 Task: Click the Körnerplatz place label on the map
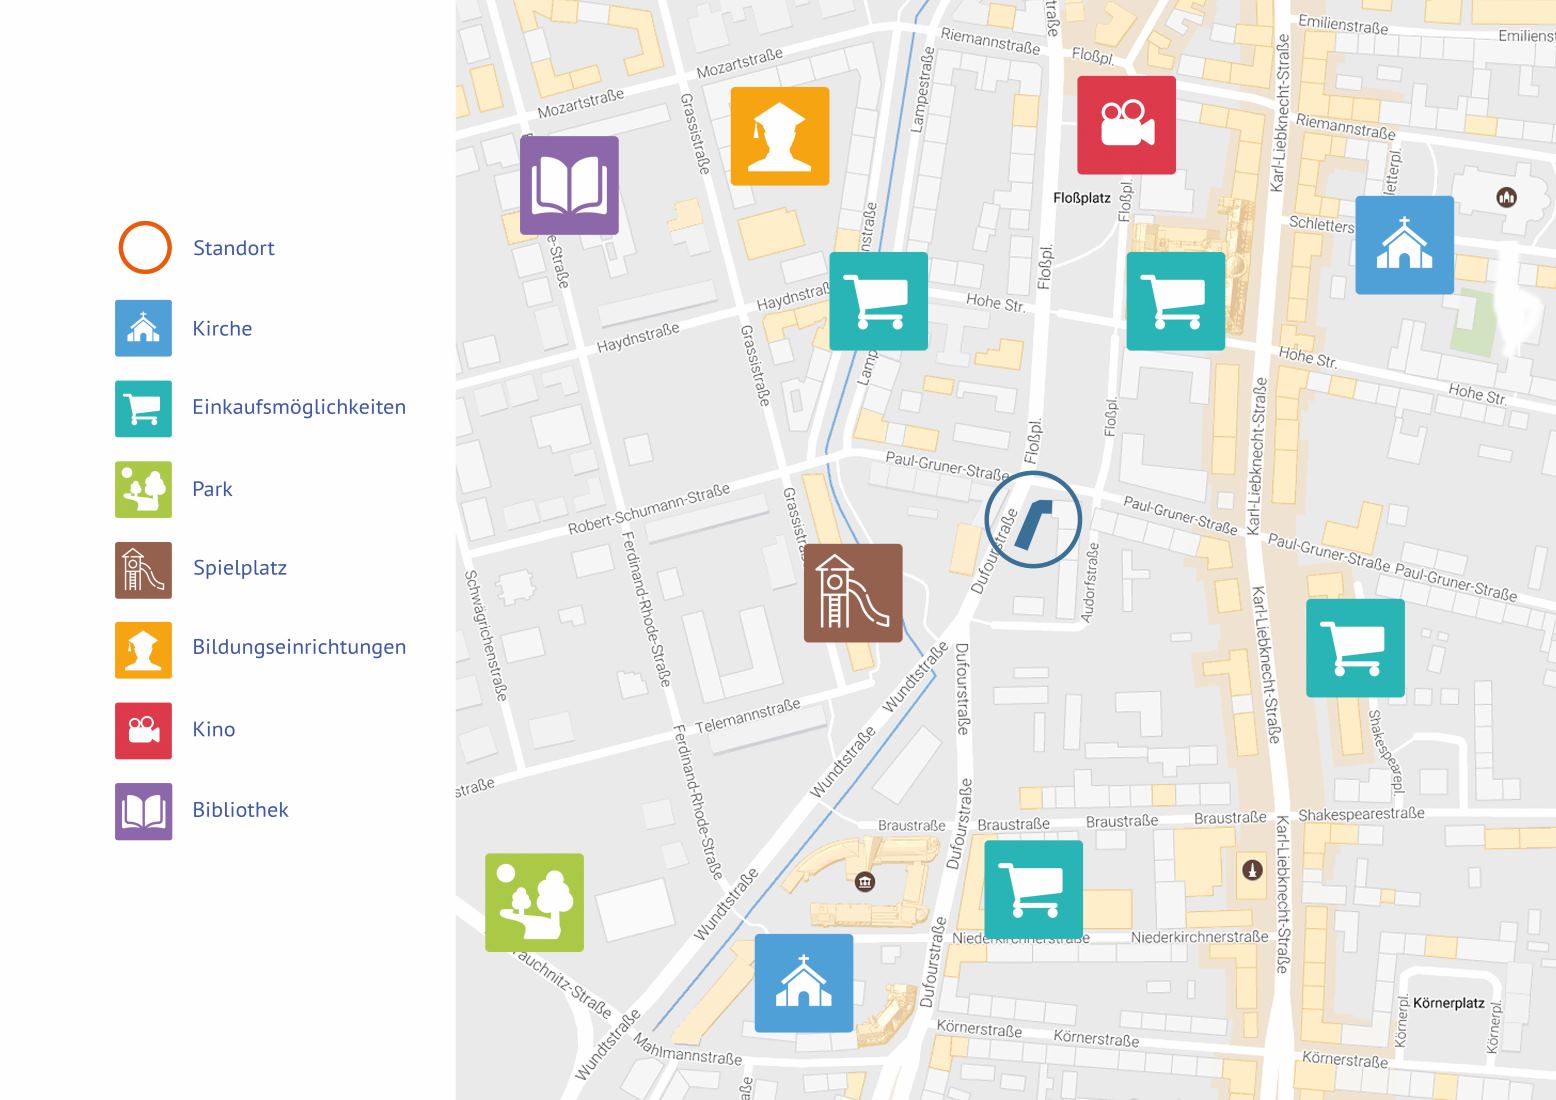click(1448, 1002)
